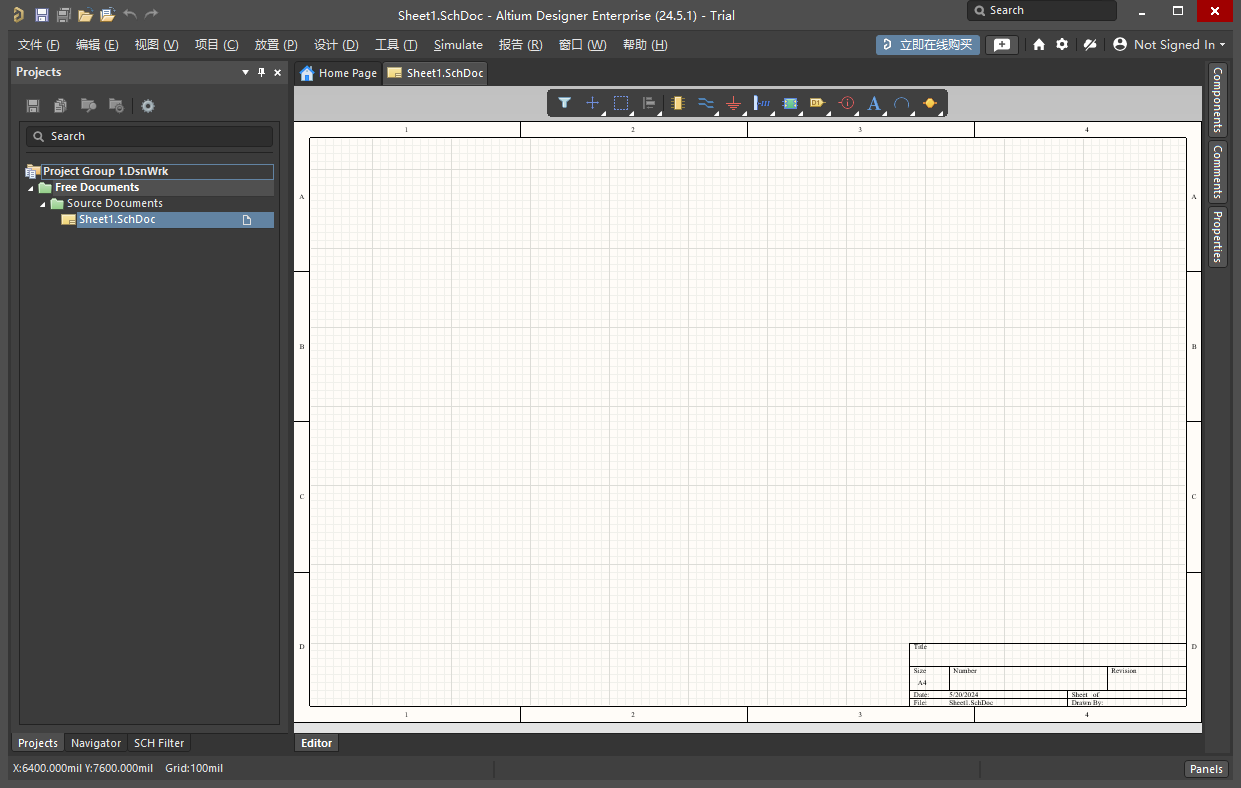Viewport: 1241px width, 788px height.
Task: Click Save All documents icon in title bar
Action: (64, 15)
